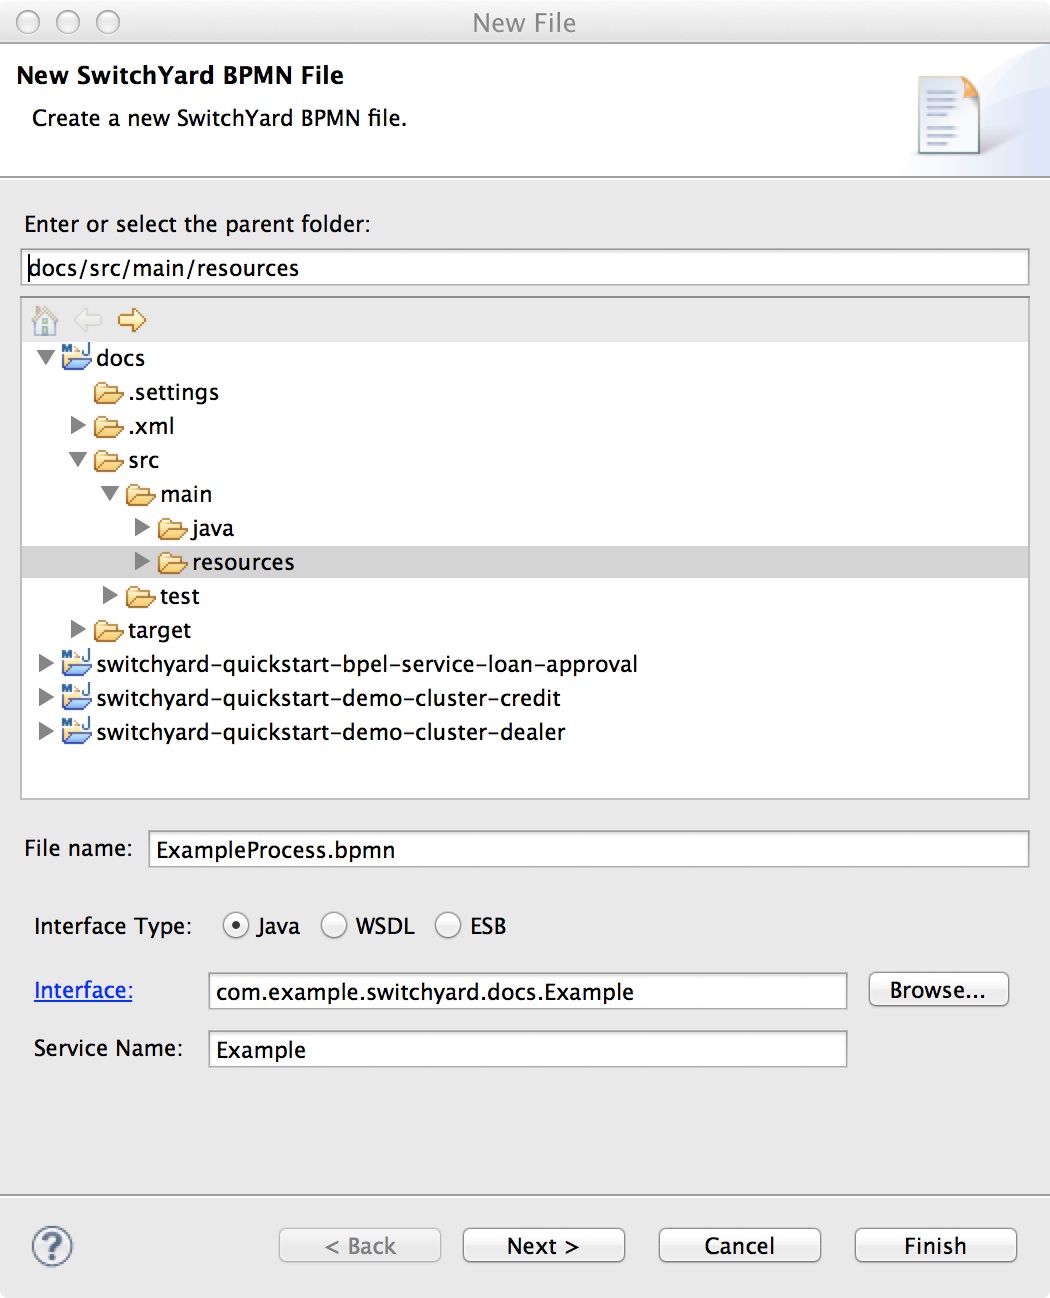Click the Next > button
The height and width of the screenshot is (1298, 1050).
point(543,1246)
